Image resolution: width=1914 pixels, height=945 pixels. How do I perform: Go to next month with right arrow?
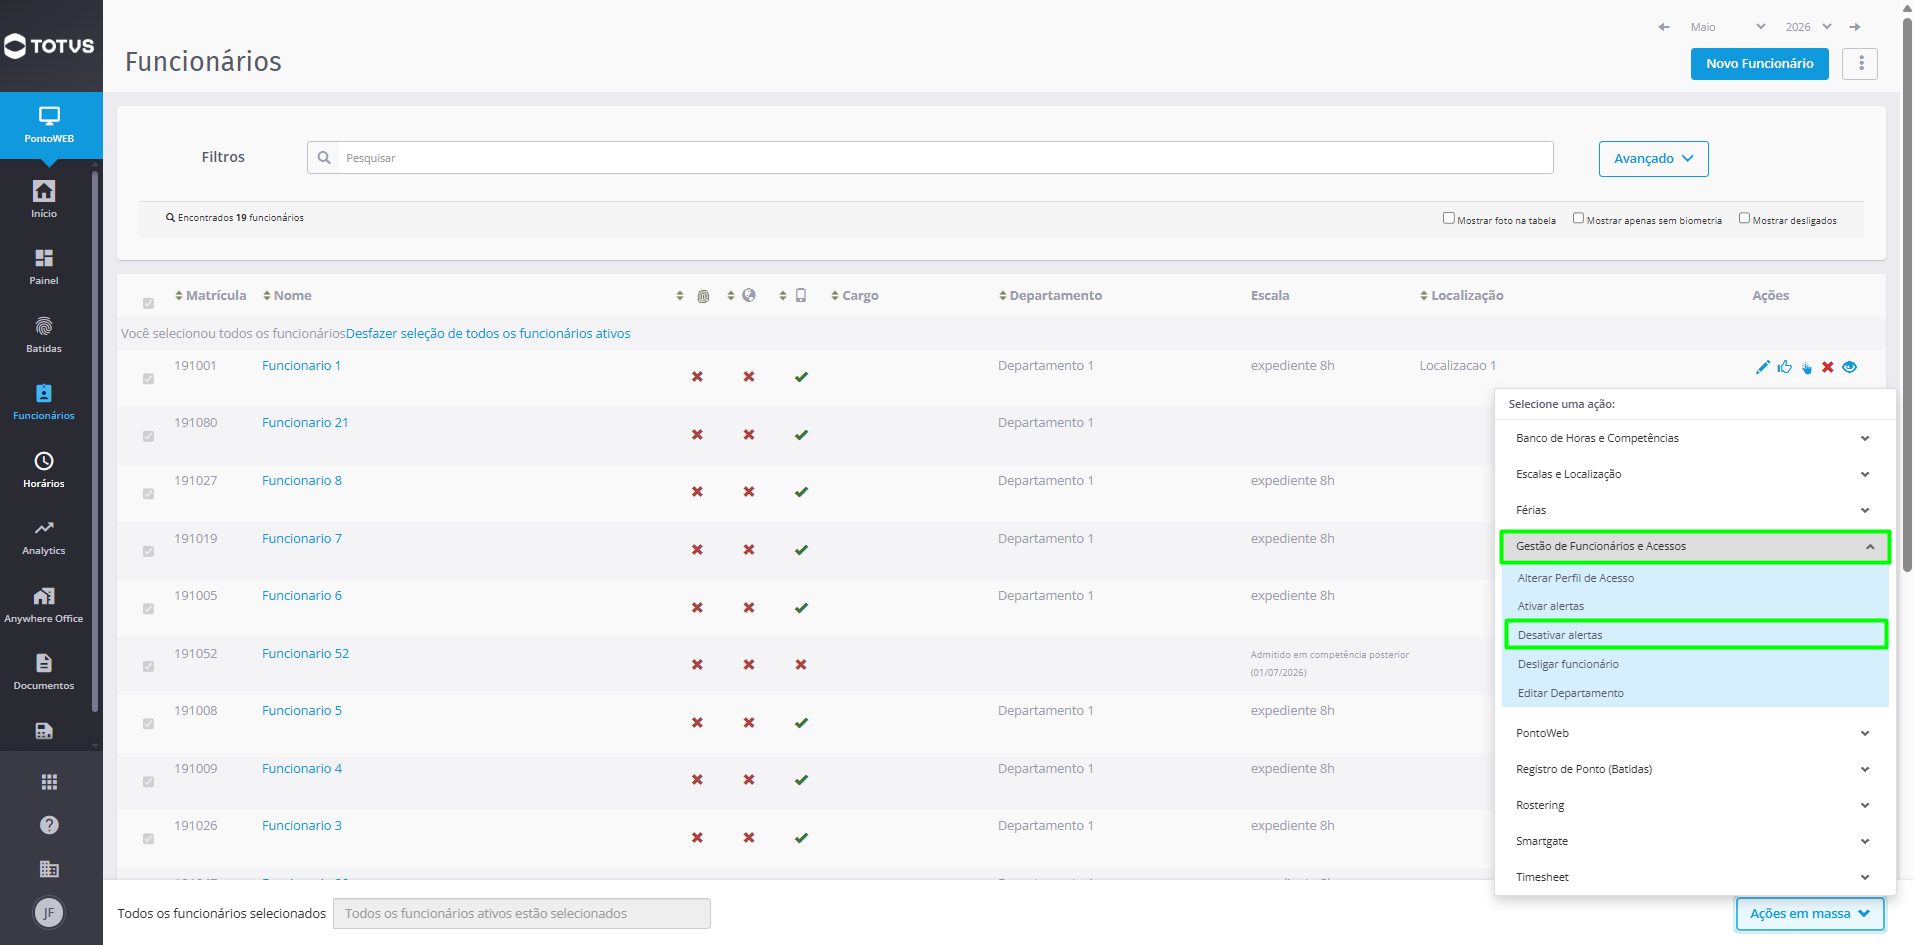pos(1855,27)
